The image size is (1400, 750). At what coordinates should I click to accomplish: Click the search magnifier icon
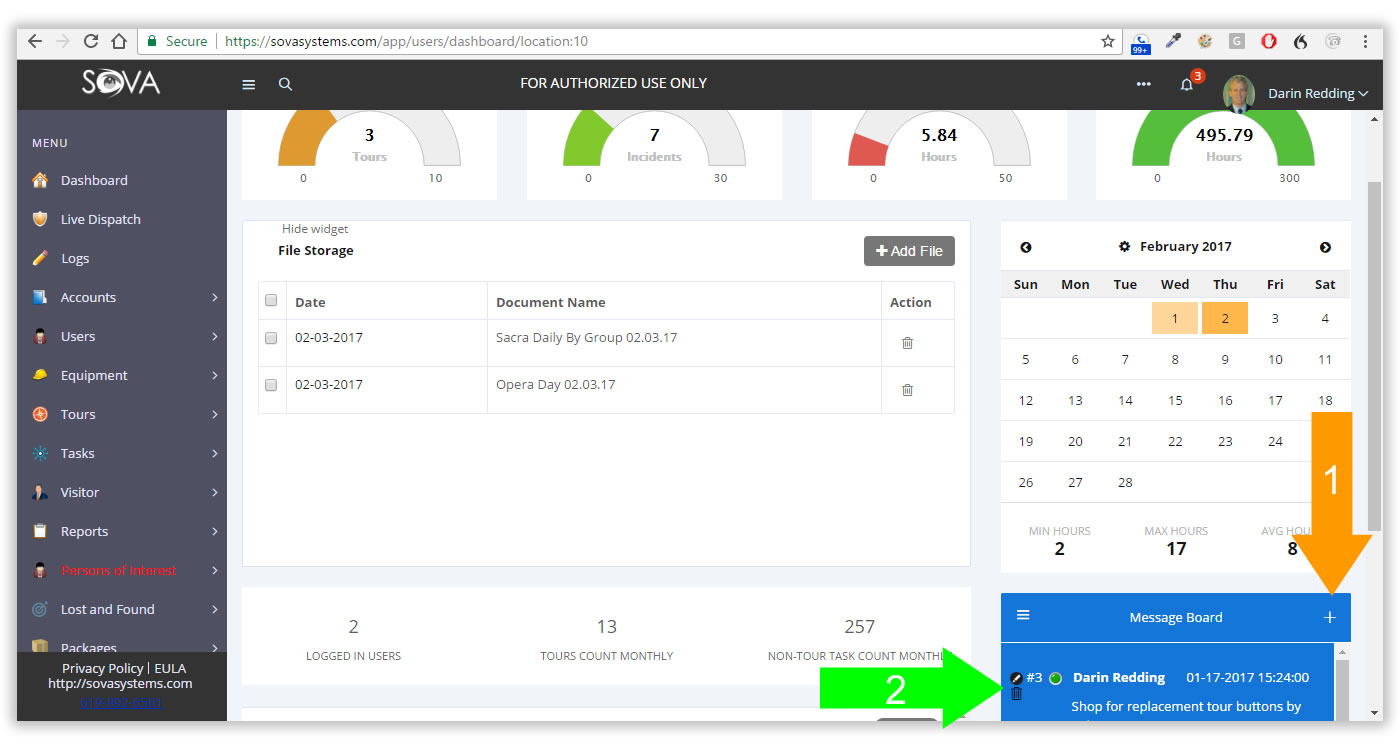285,84
